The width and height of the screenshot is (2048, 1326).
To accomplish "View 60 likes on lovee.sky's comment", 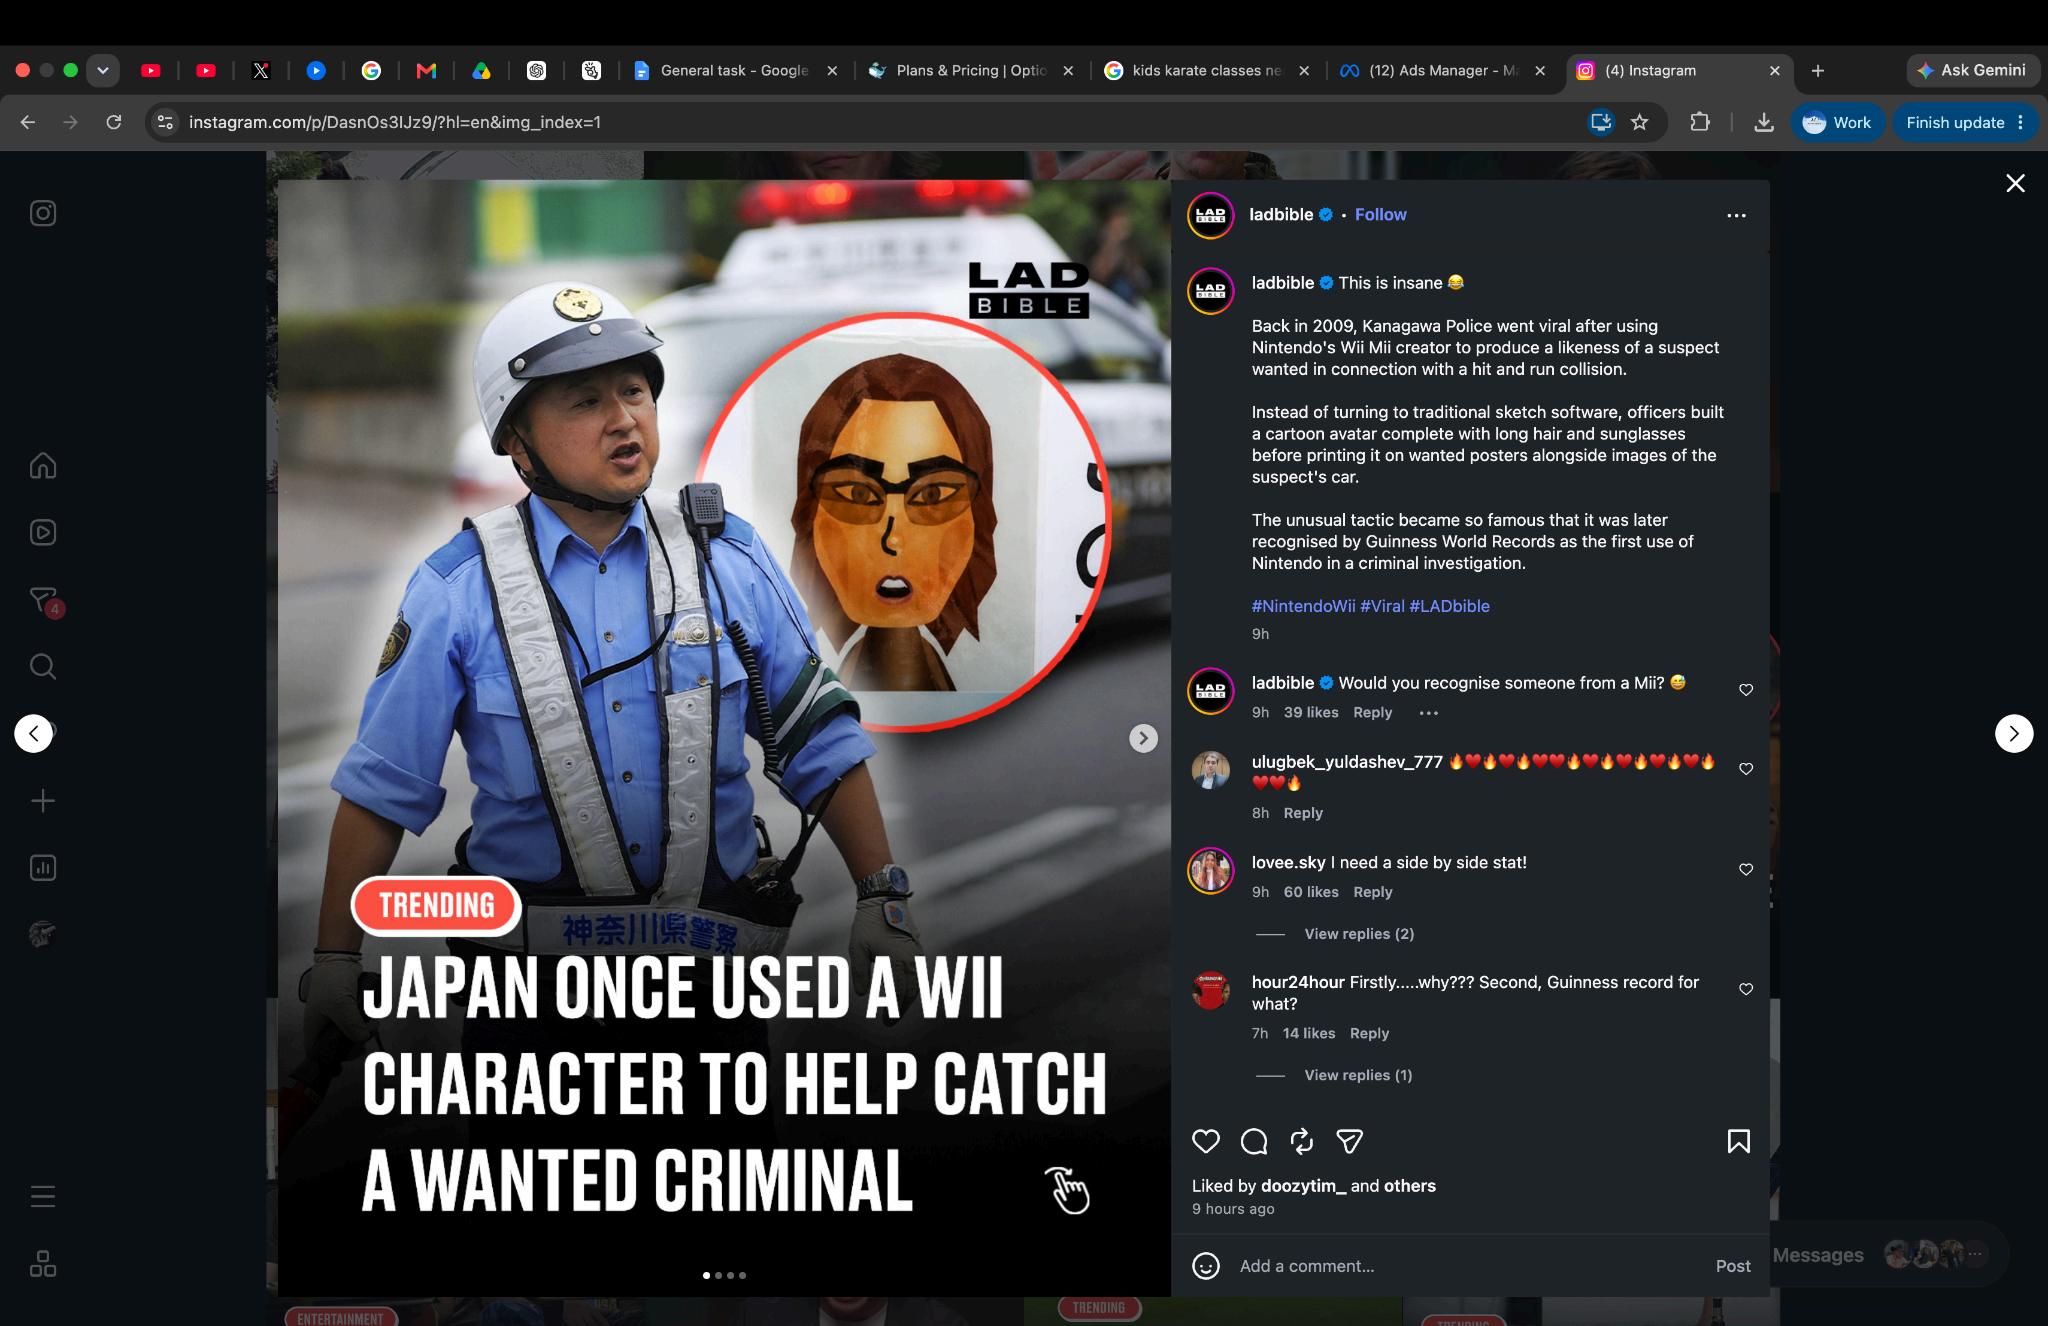I will pos(1311,892).
